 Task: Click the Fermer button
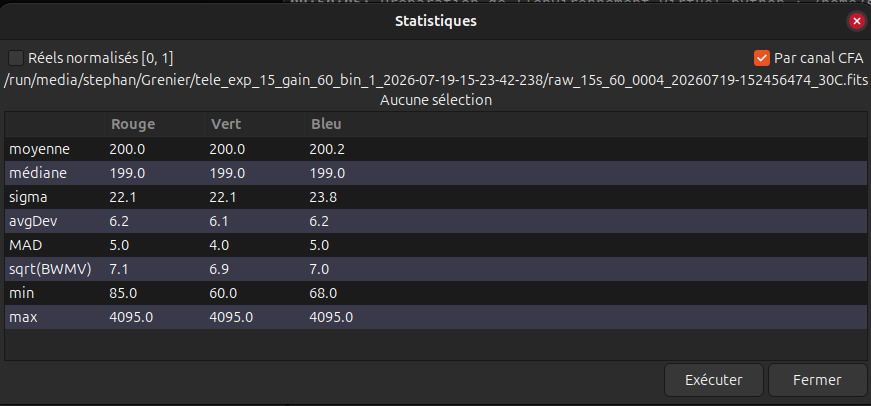pyautogui.click(x=817, y=380)
